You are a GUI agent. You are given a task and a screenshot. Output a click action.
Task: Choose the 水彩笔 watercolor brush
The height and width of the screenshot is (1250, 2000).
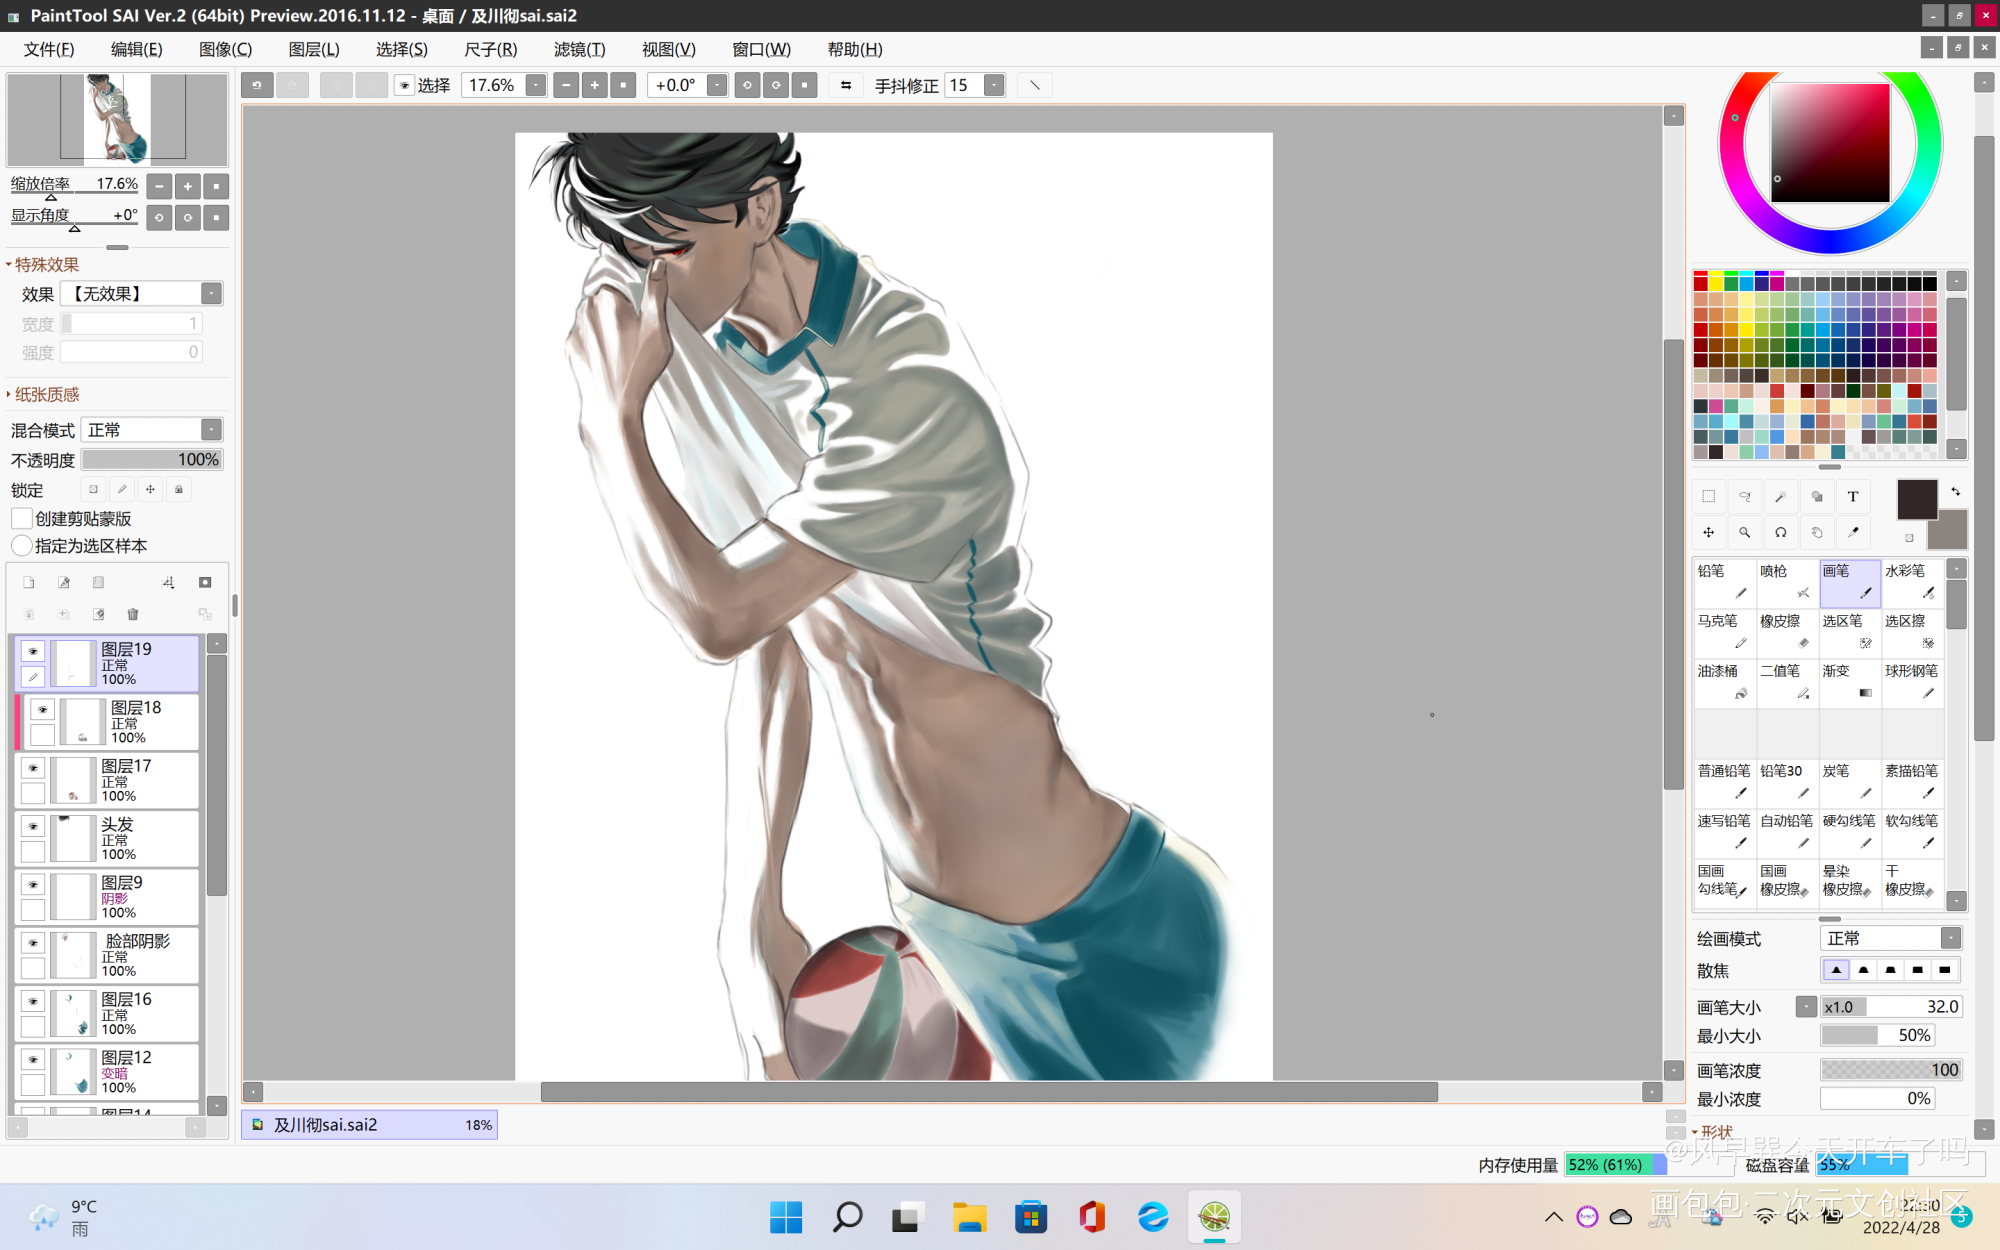click(x=1912, y=582)
